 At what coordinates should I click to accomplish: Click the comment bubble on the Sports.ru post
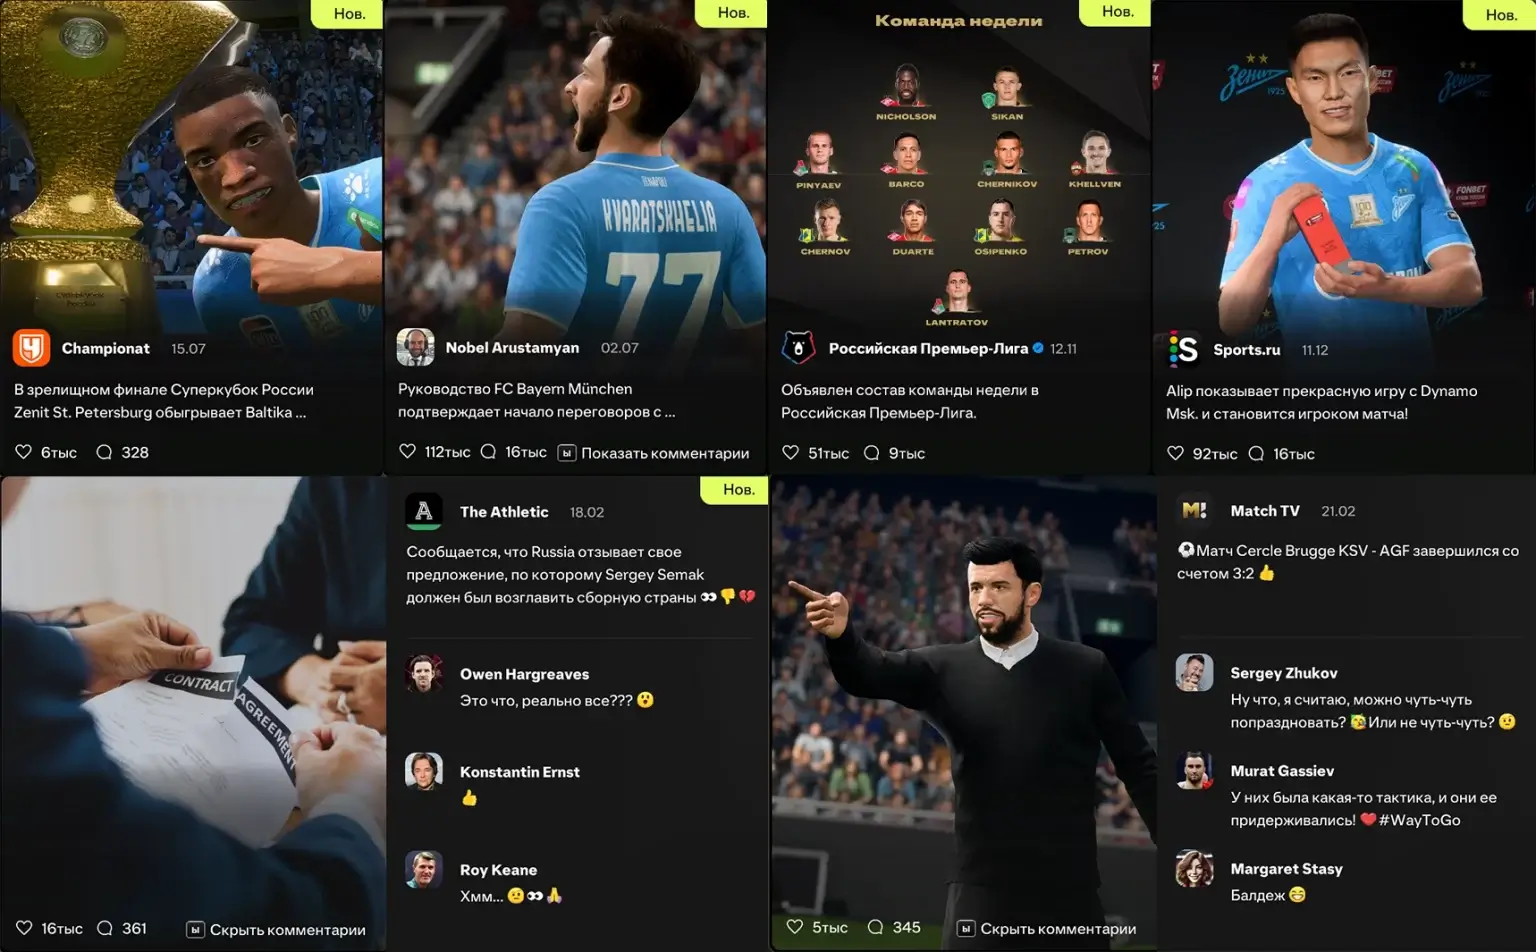coord(1256,454)
